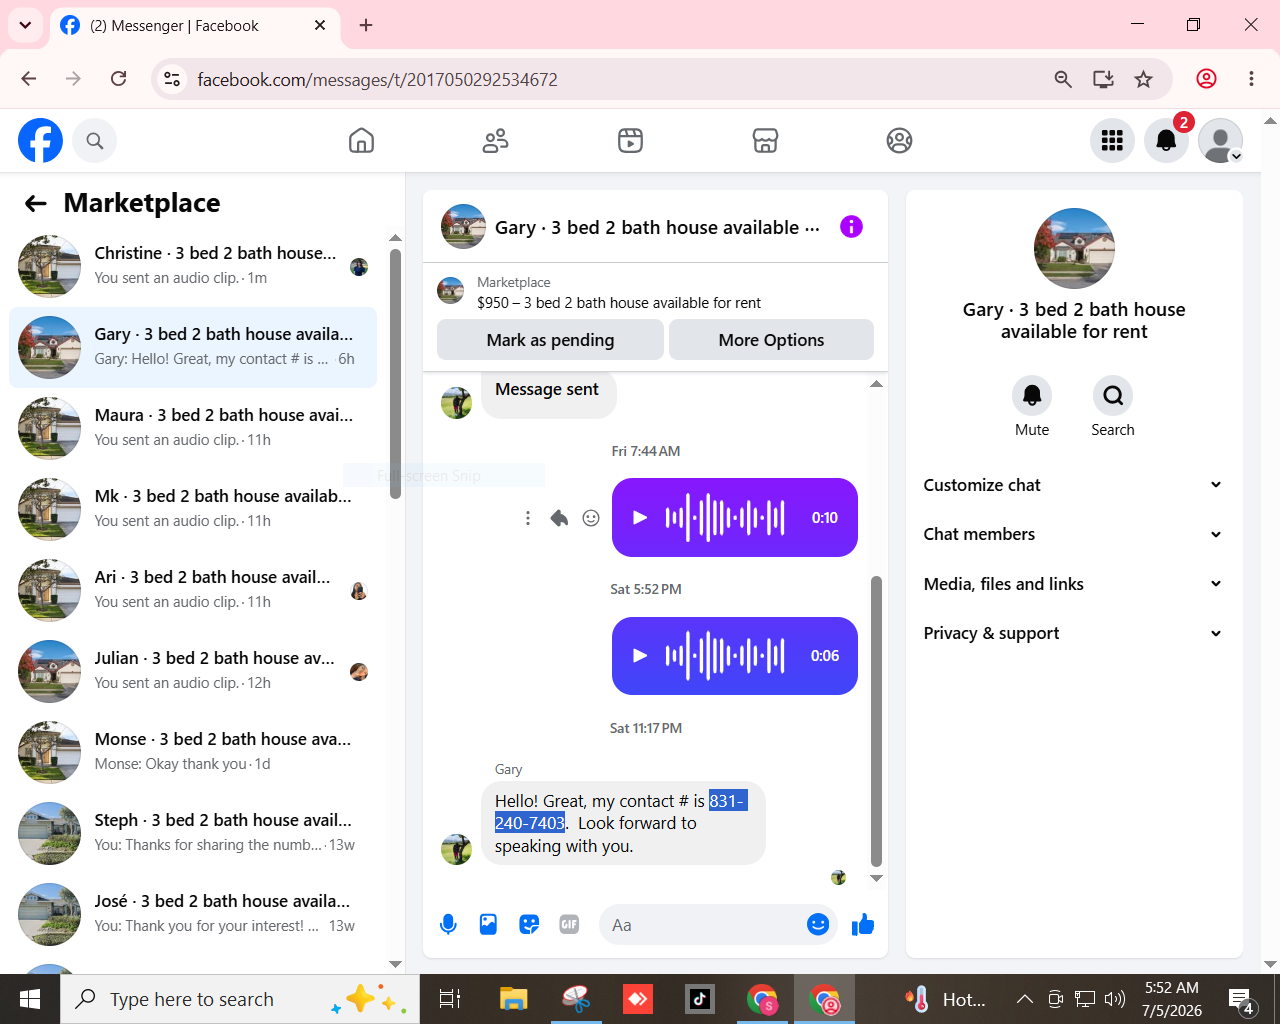Go to Home feed icon
The height and width of the screenshot is (1024, 1280).
(361, 141)
